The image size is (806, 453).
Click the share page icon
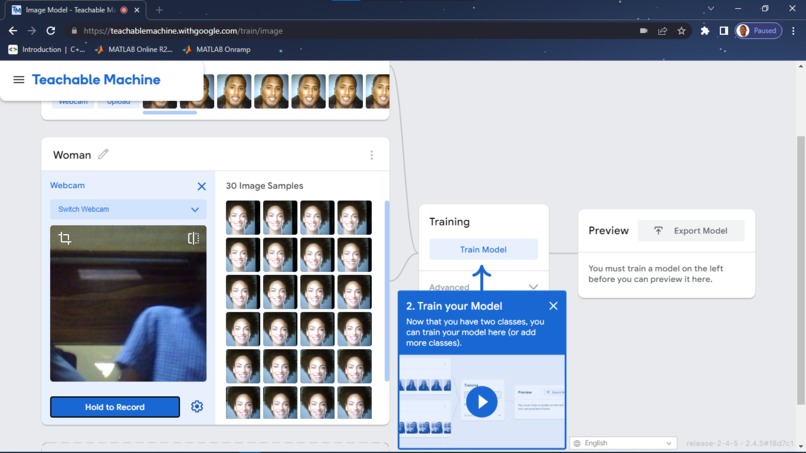pos(663,31)
